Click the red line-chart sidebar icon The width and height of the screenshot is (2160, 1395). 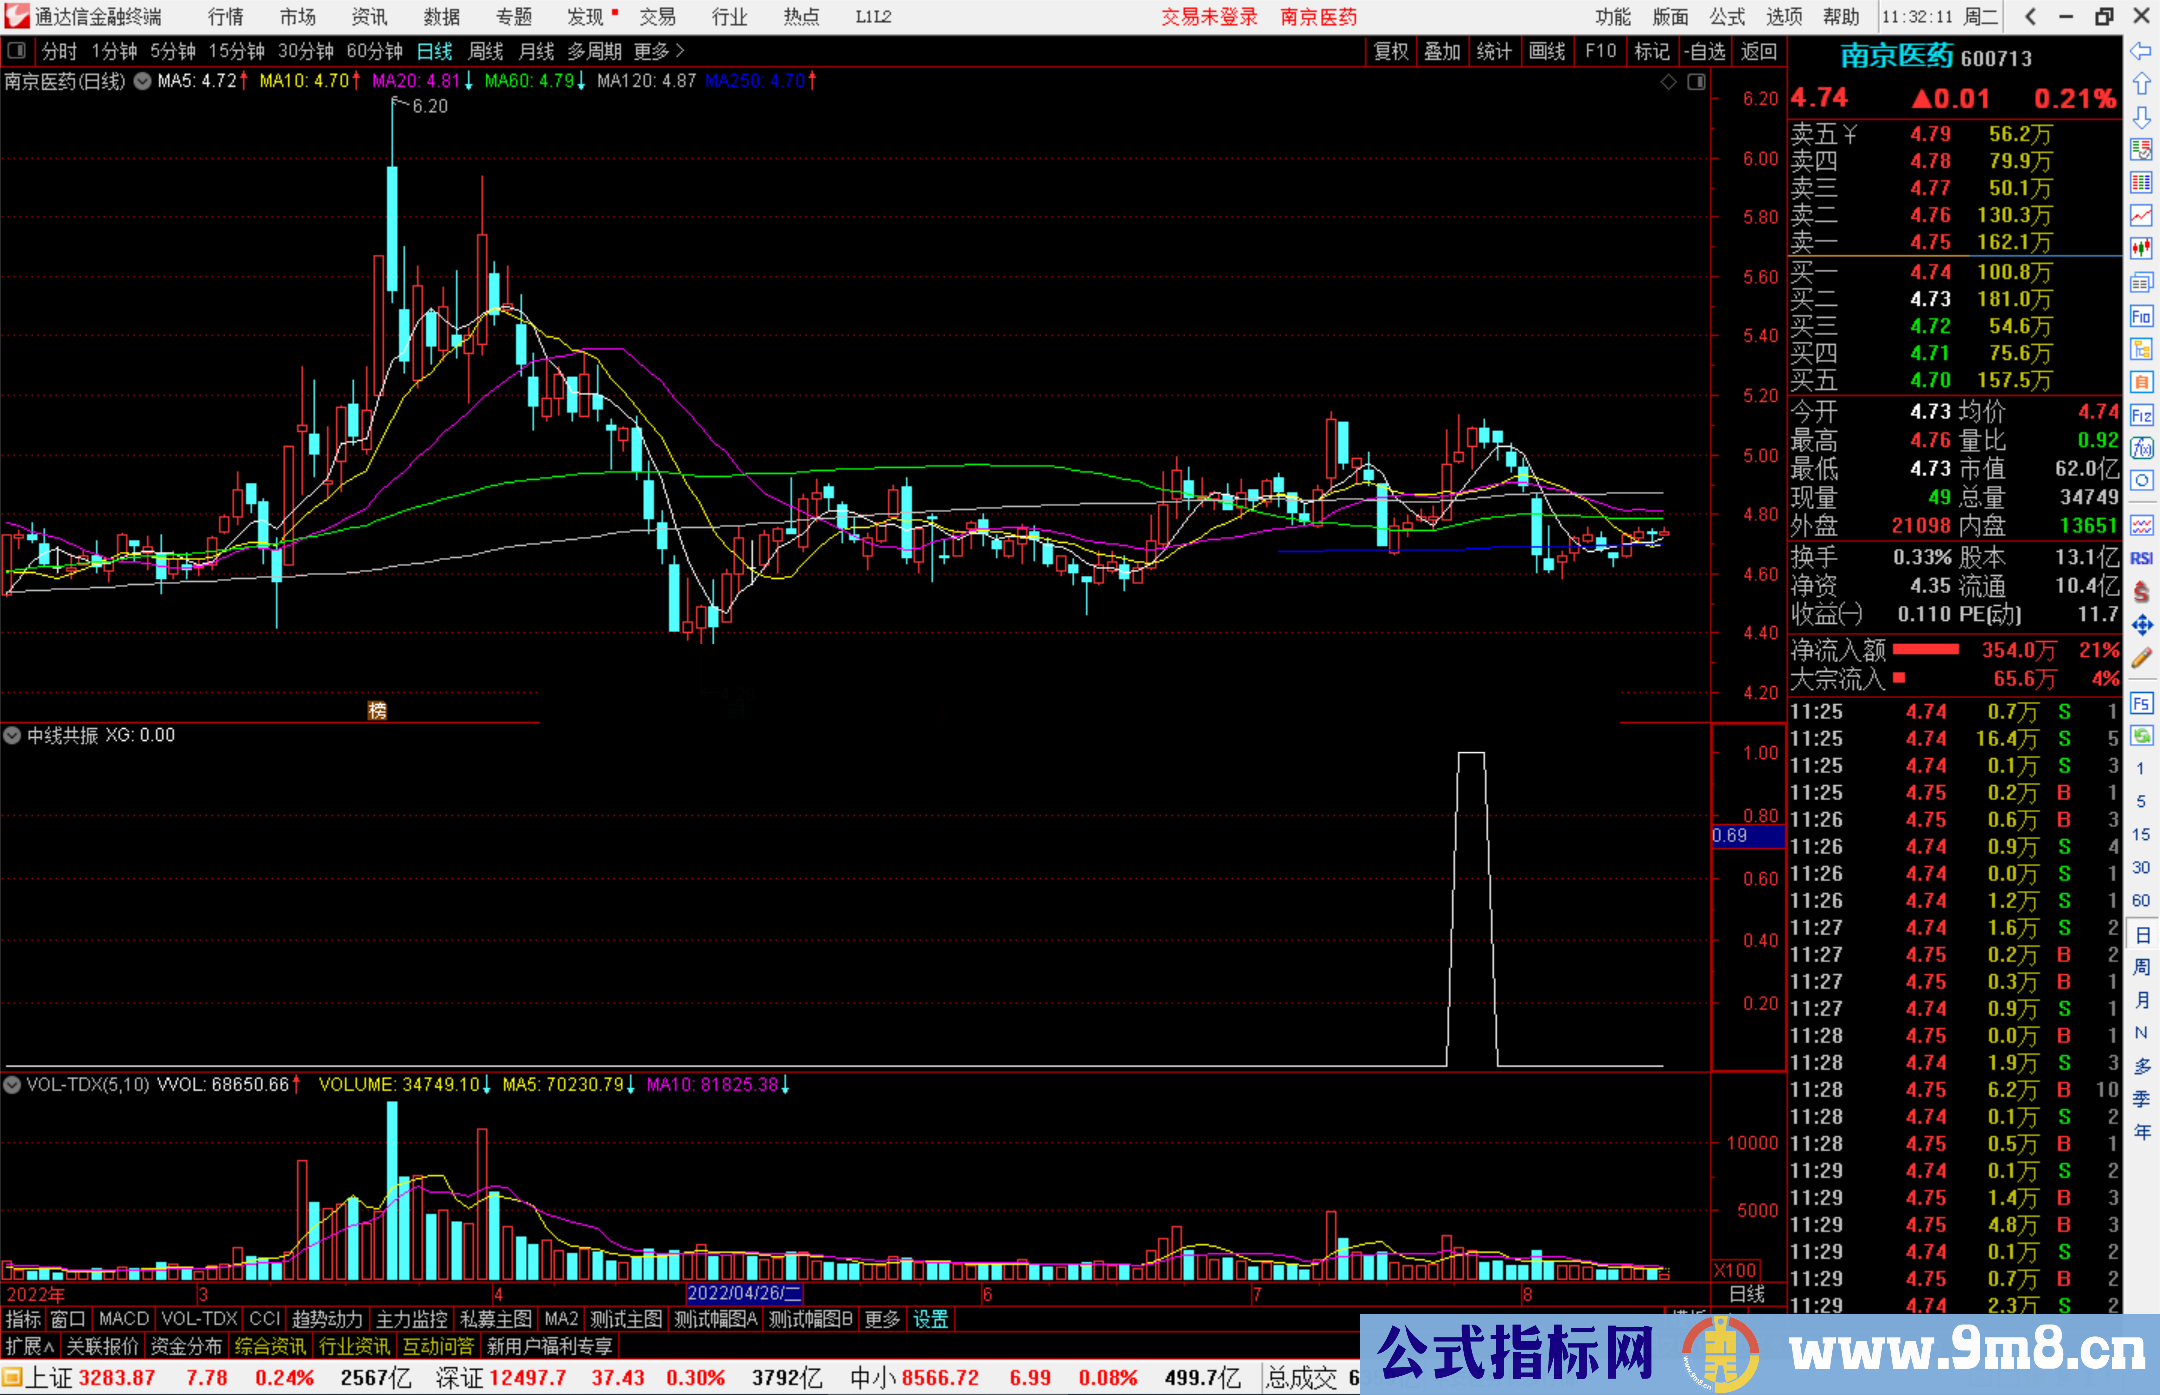pyautogui.click(x=2141, y=215)
